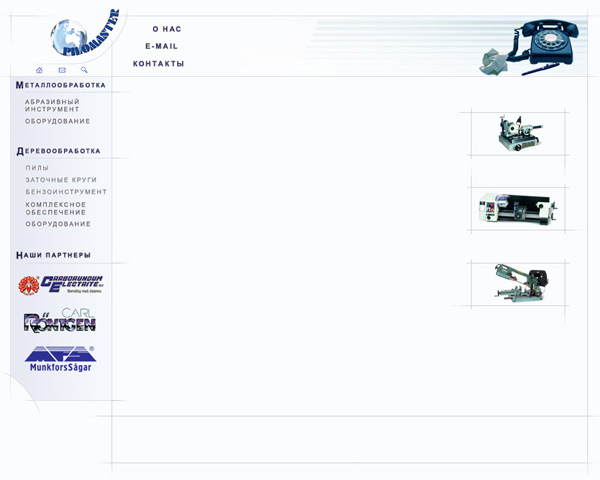Image resolution: width=600 pixels, height=480 pixels.
Task: Click the Promaster globe logo
Action: point(83,37)
